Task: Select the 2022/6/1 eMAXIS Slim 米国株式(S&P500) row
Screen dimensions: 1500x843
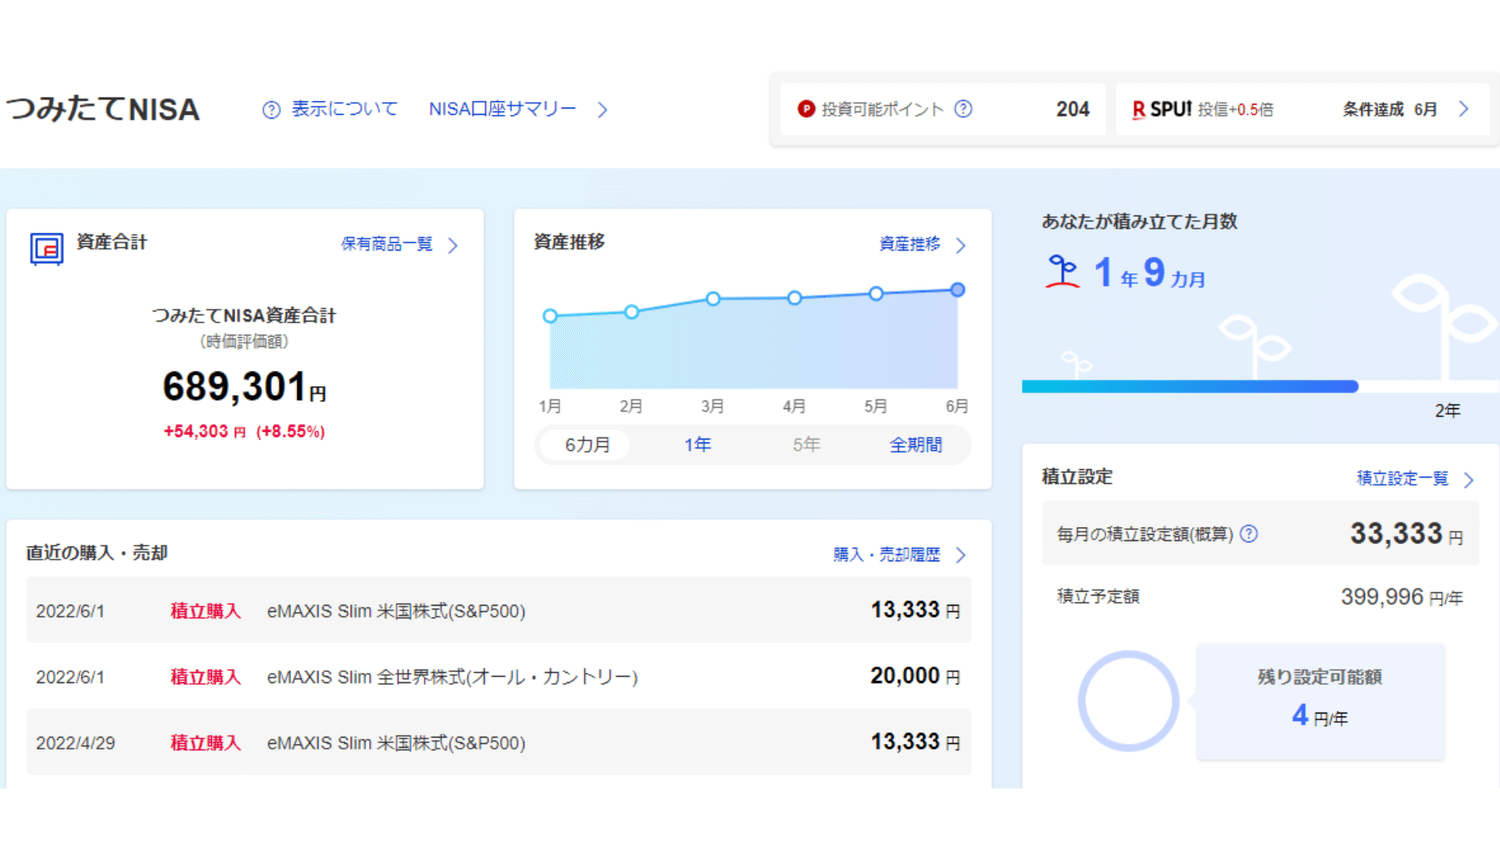Action: coord(499,610)
